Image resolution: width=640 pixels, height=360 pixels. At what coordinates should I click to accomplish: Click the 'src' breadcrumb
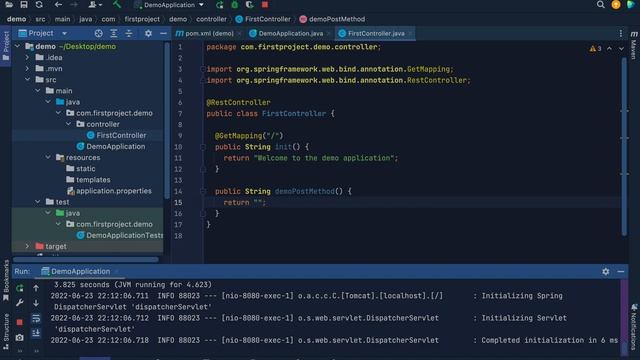pyautogui.click(x=40, y=19)
